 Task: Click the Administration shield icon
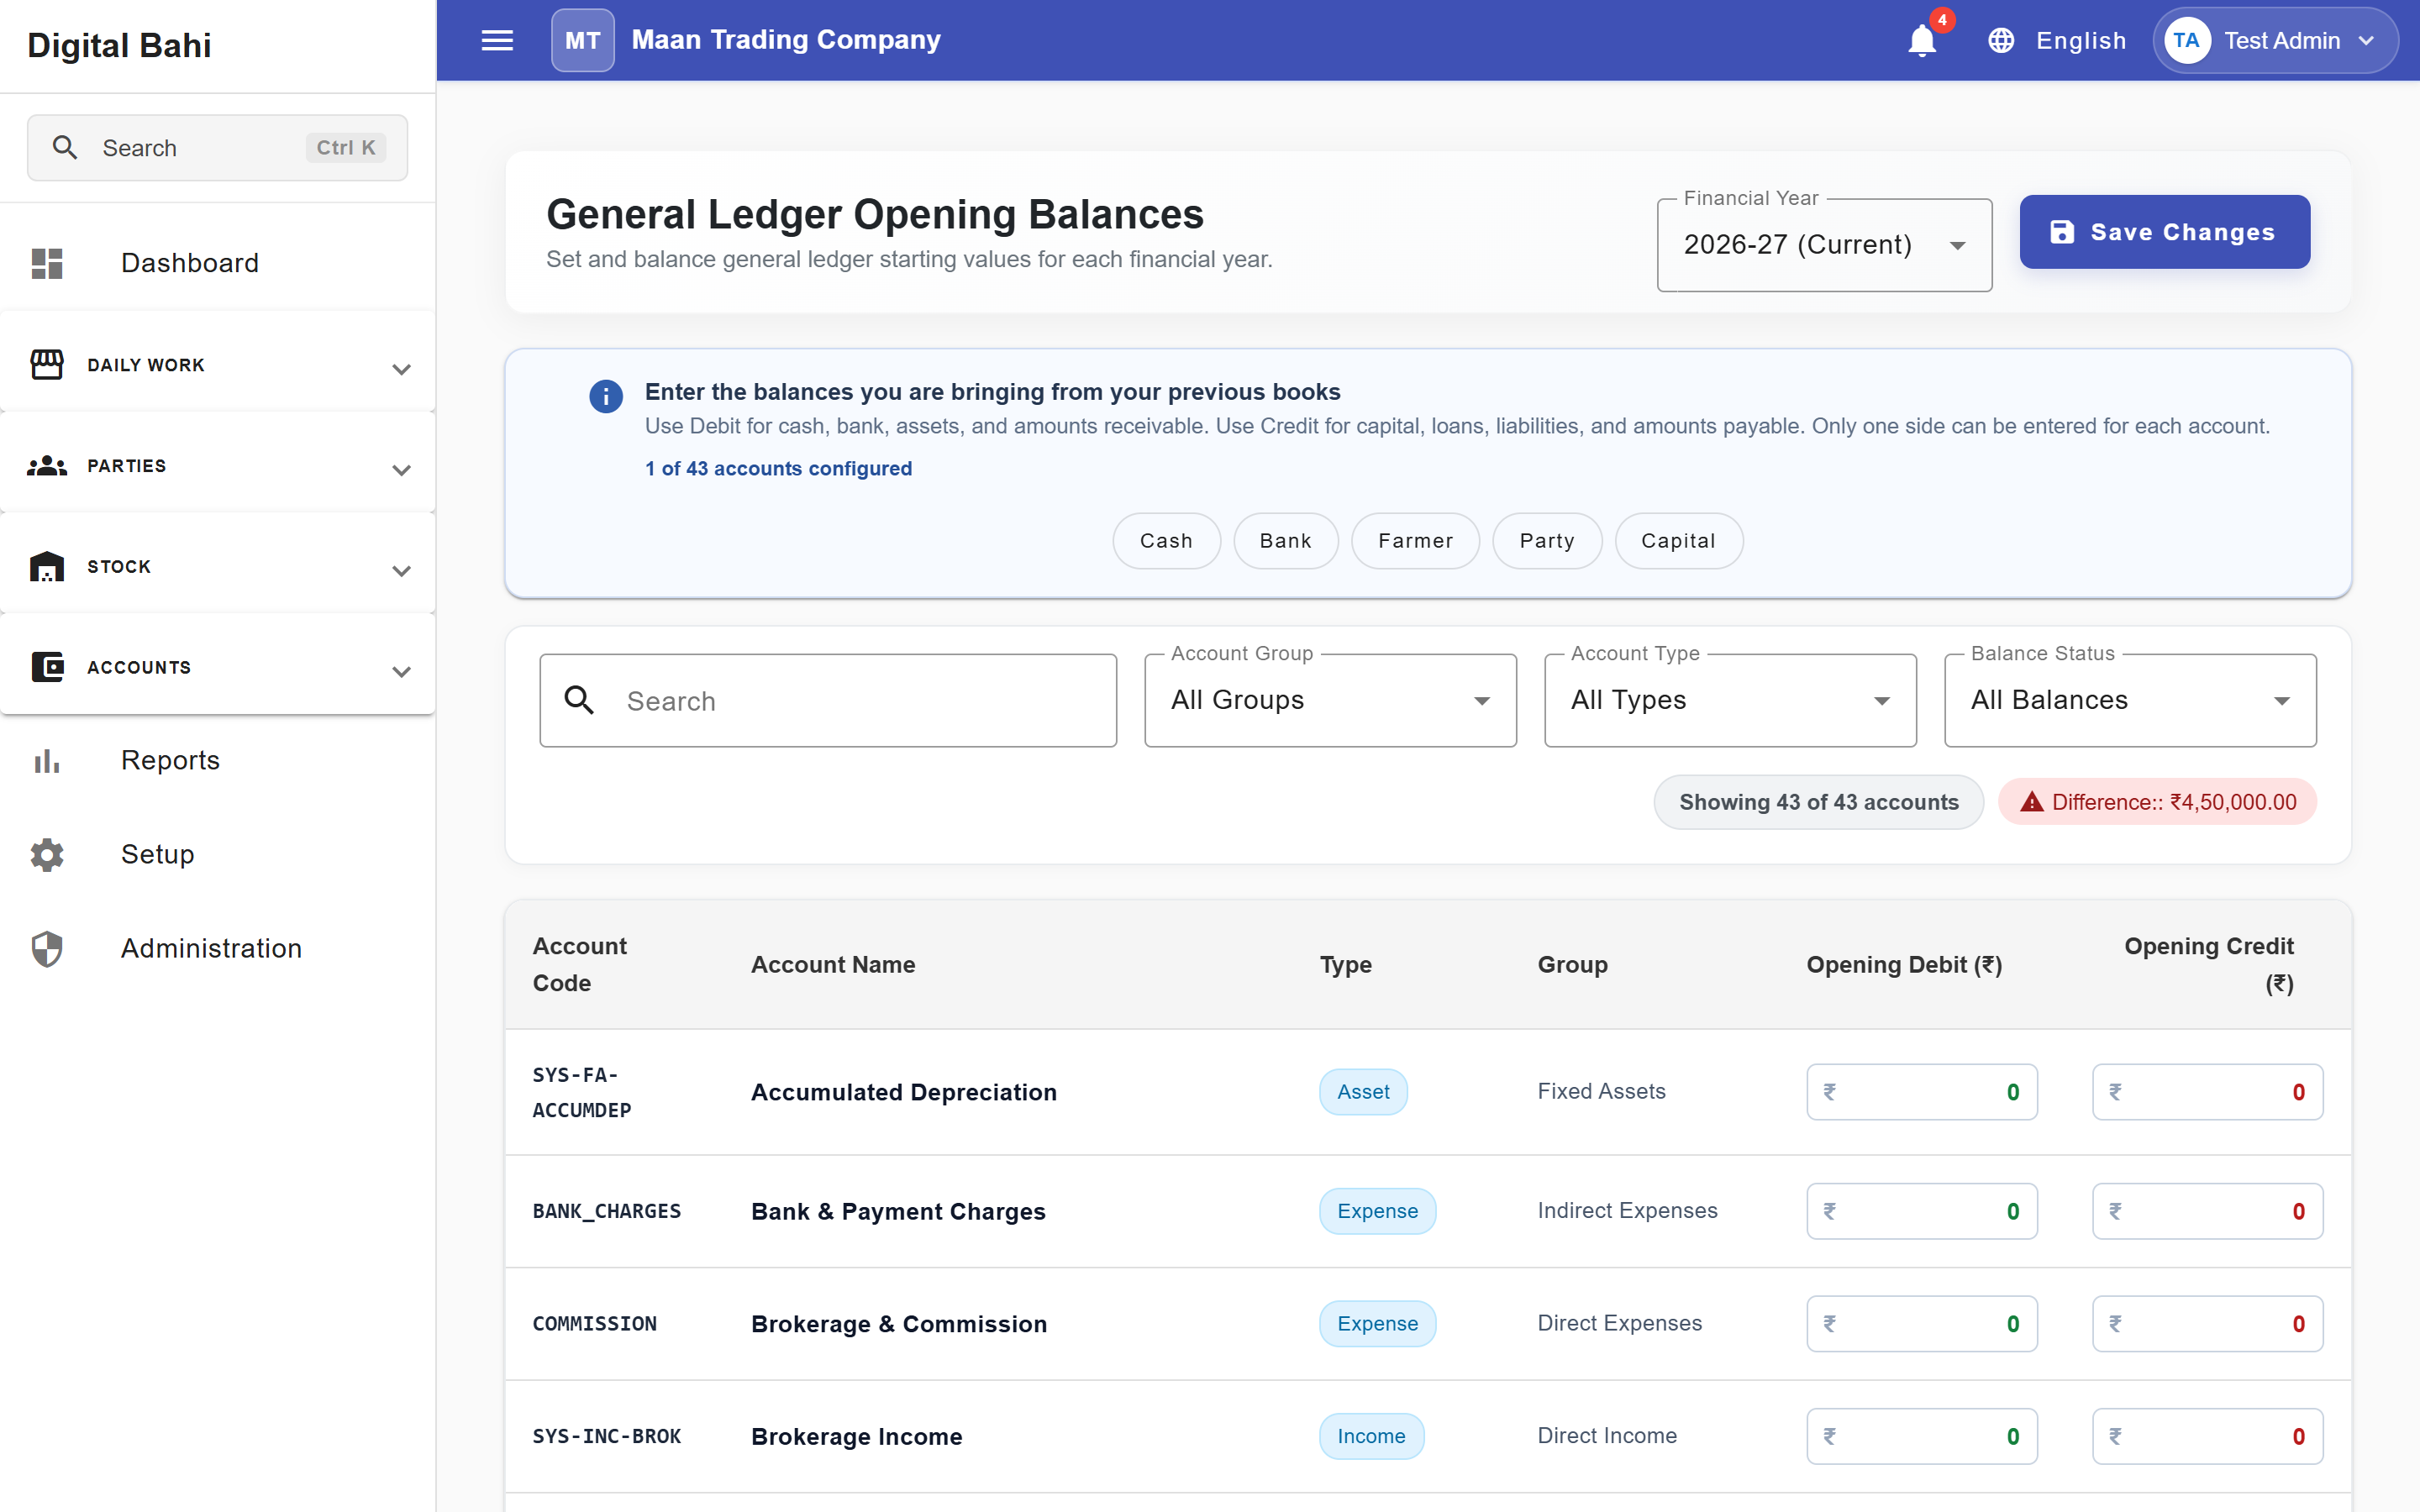47,949
